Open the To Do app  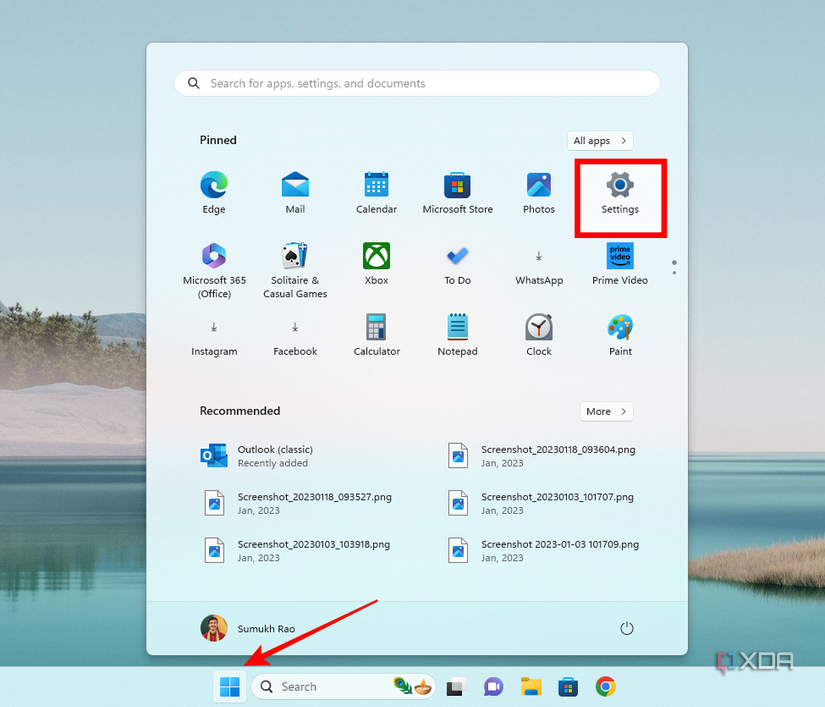[x=457, y=263]
